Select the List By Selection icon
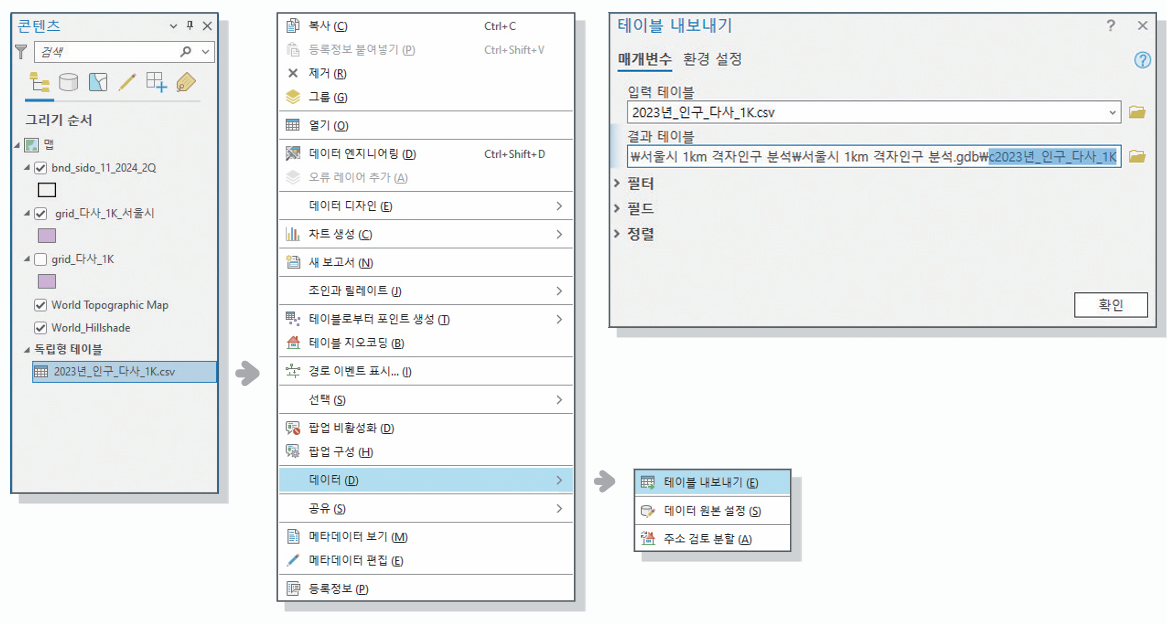The height and width of the screenshot is (624, 1167). coord(98,82)
